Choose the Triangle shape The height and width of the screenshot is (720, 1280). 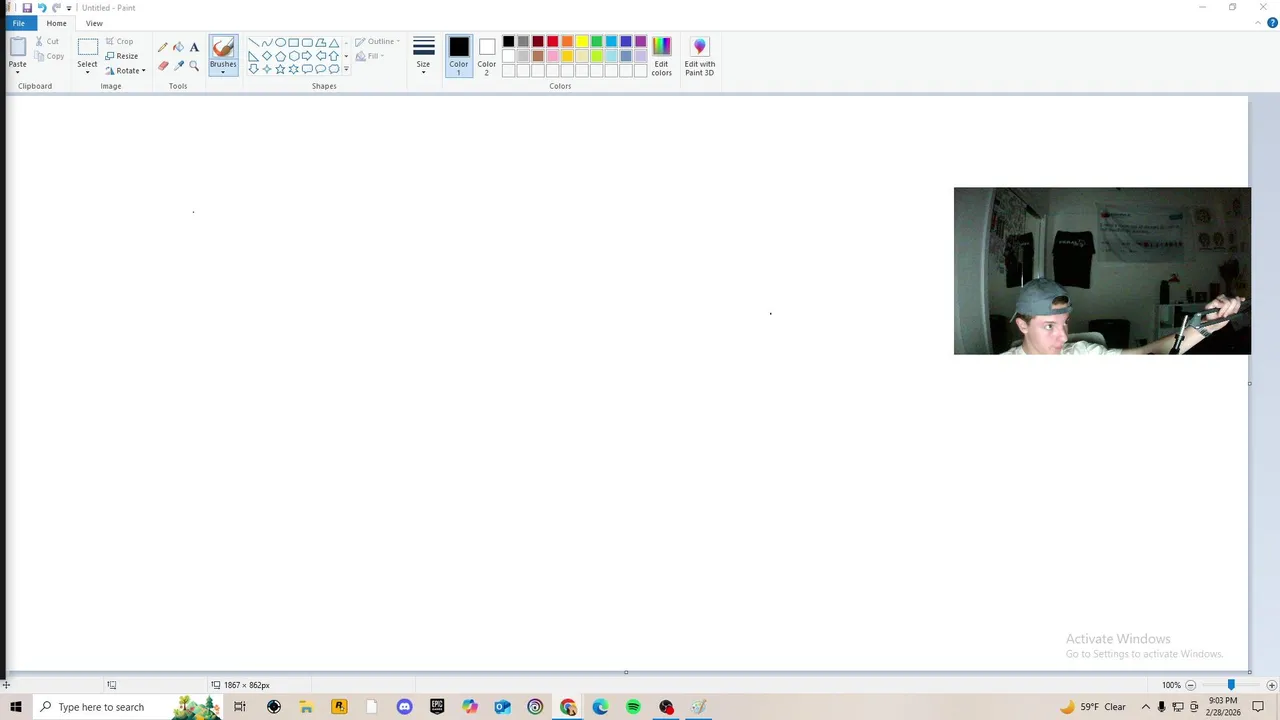(334, 43)
